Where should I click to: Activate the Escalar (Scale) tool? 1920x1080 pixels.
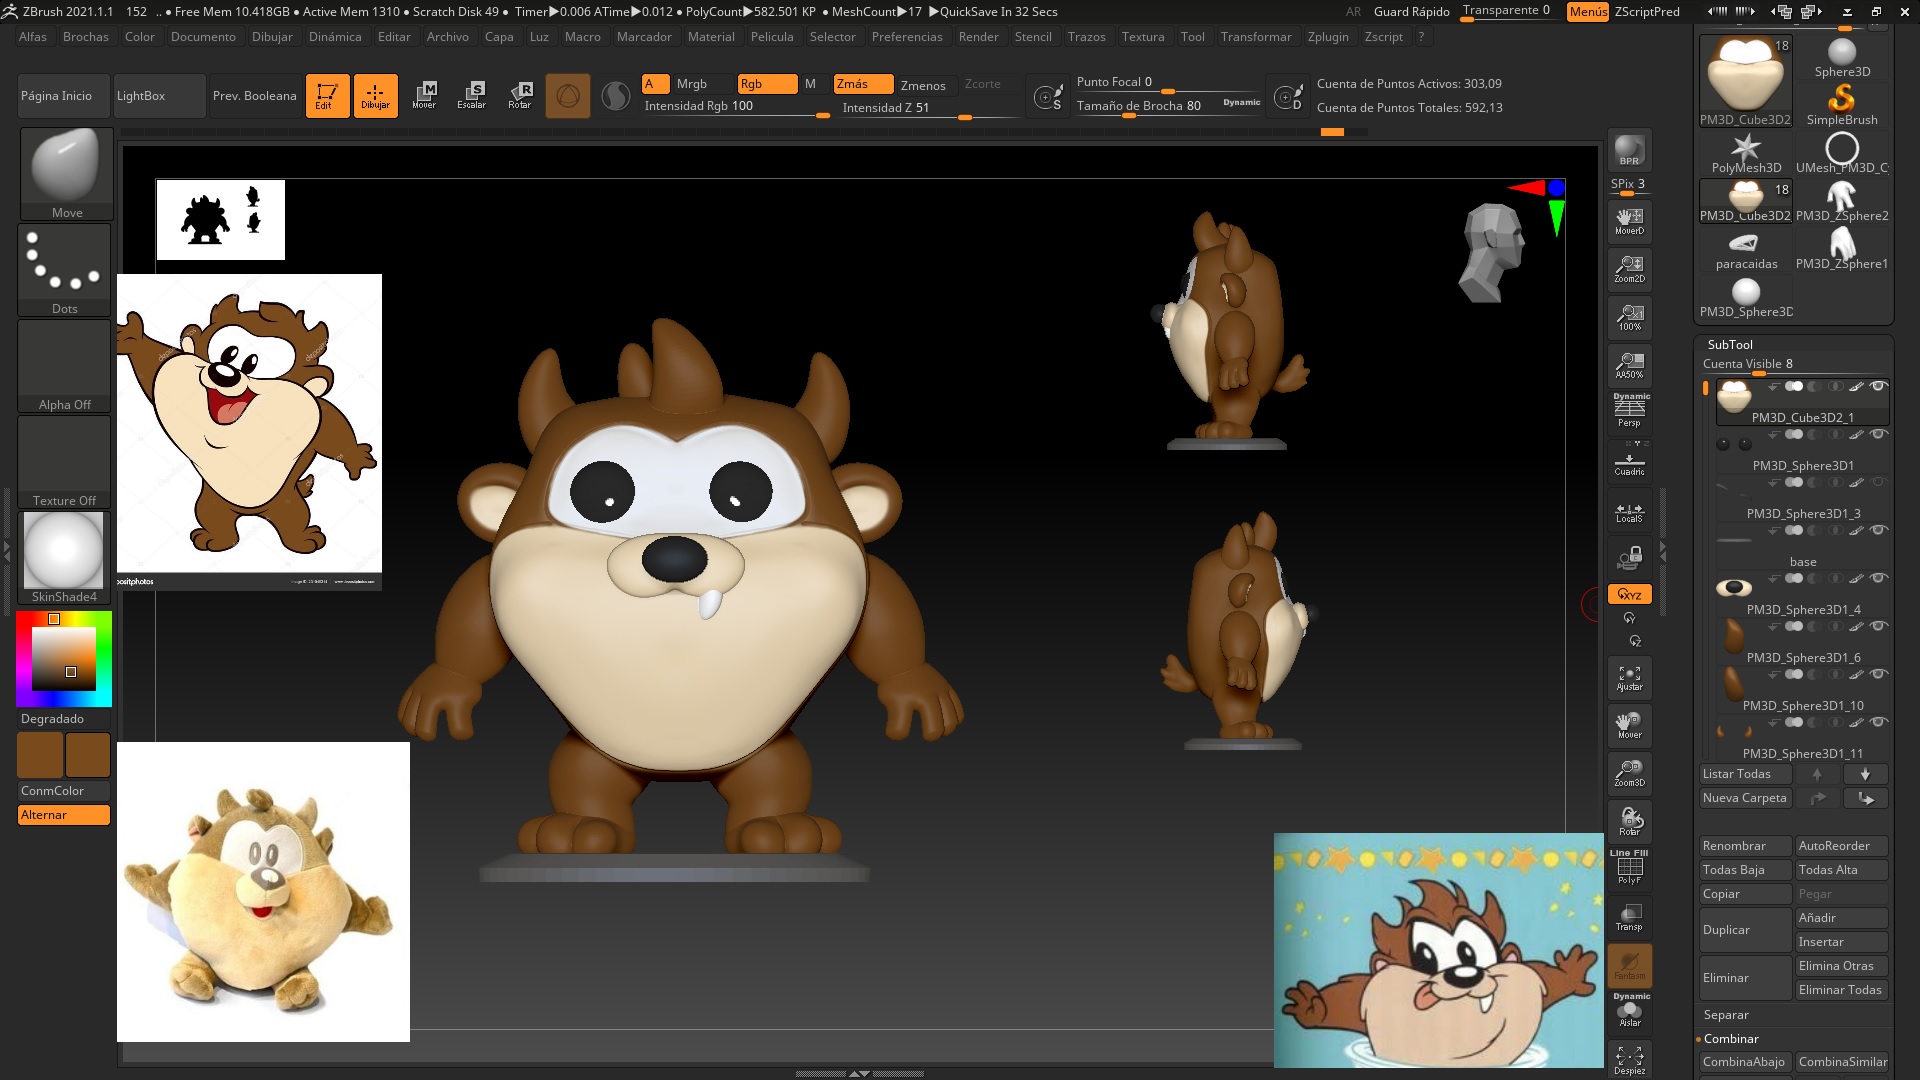pos(471,95)
